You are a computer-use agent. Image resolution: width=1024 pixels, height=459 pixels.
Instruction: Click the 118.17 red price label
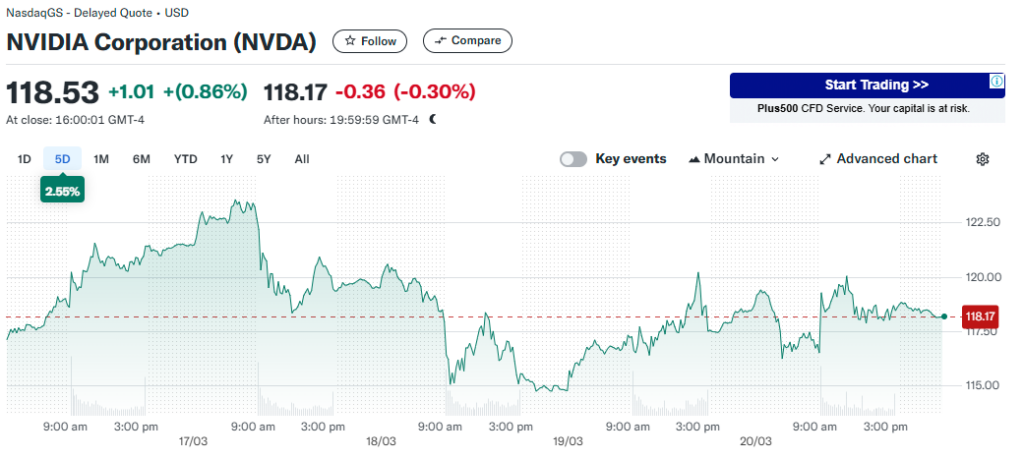(979, 317)
